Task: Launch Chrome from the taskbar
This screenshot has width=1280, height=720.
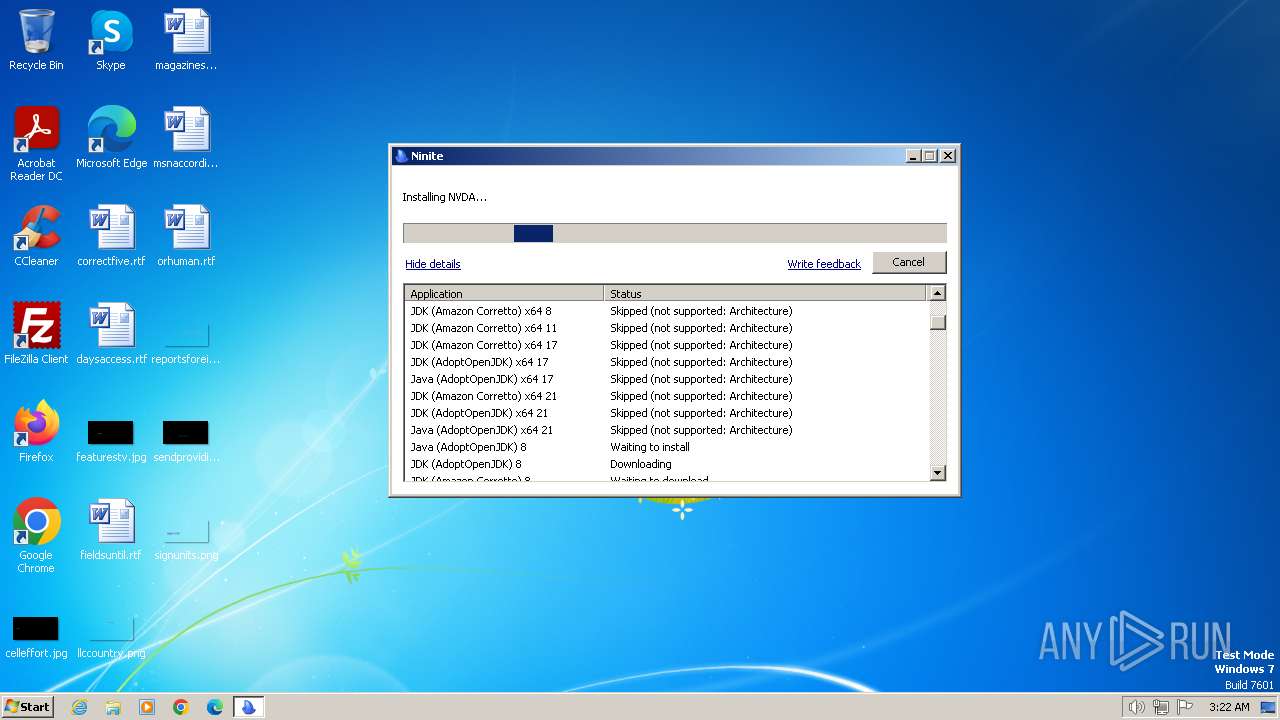Action: [181, 707]
